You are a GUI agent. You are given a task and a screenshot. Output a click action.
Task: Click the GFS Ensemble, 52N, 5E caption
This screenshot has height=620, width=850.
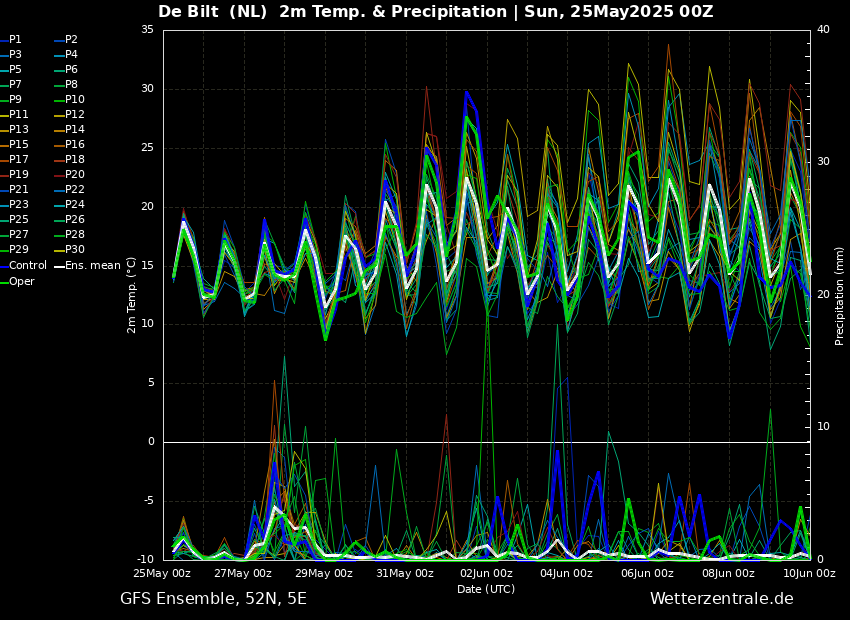[213, 599]
